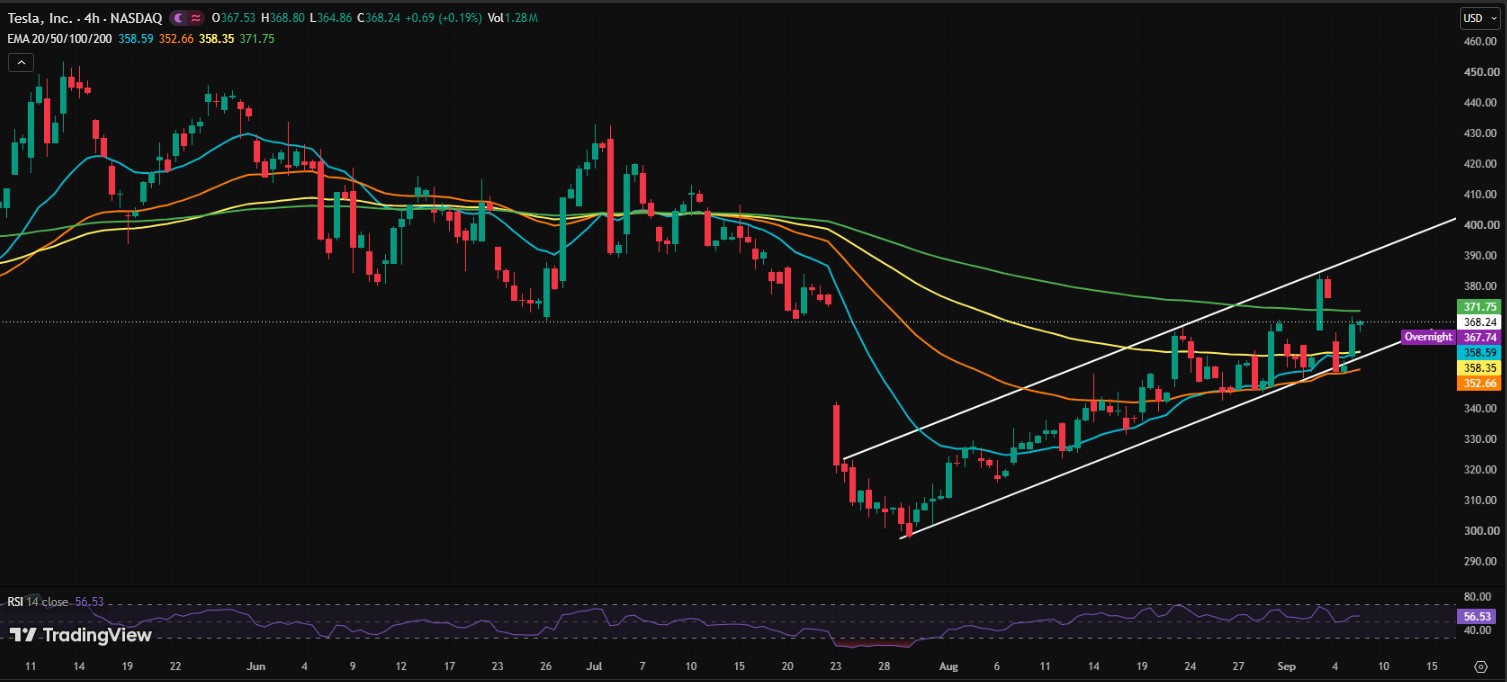Image resolution: width=1507 pixels, height=682 pixels.
Task: Collapse the indicator legend with the chevron button
Action: tap(21, 62)
